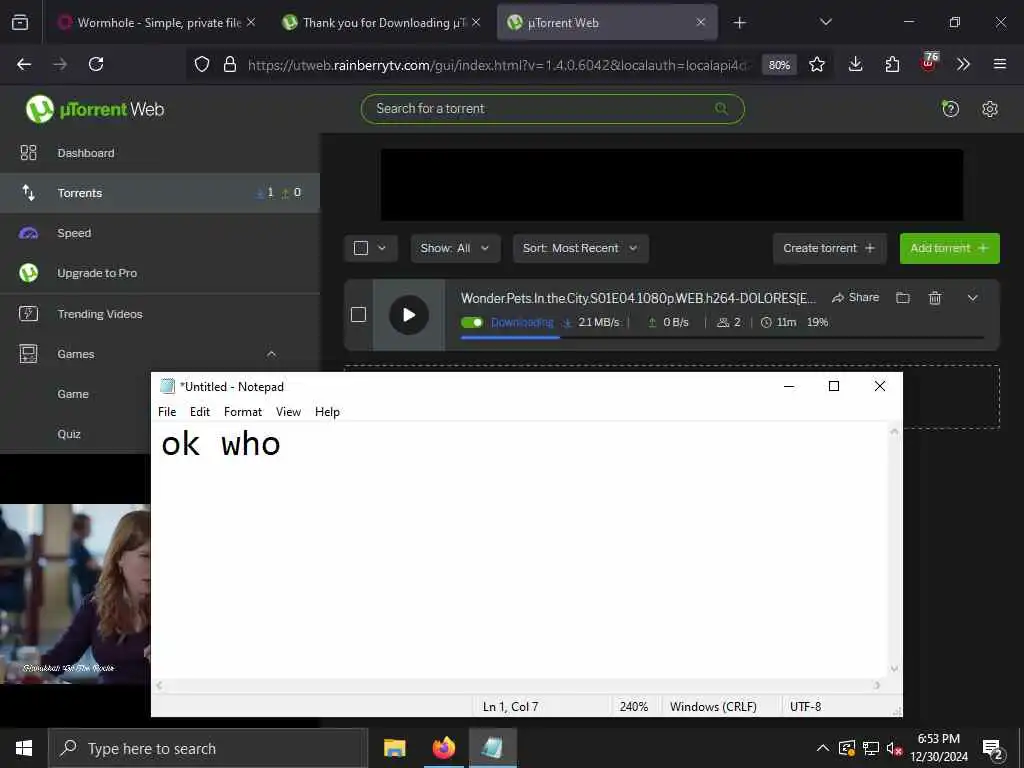Click the Firefox taskbar icon
Viewport: 1024px width, 768px height.
443,748
